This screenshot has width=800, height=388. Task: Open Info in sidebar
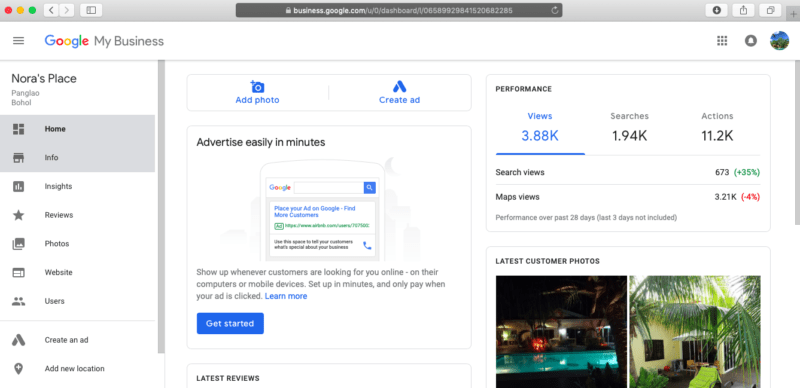coord(78,158)
